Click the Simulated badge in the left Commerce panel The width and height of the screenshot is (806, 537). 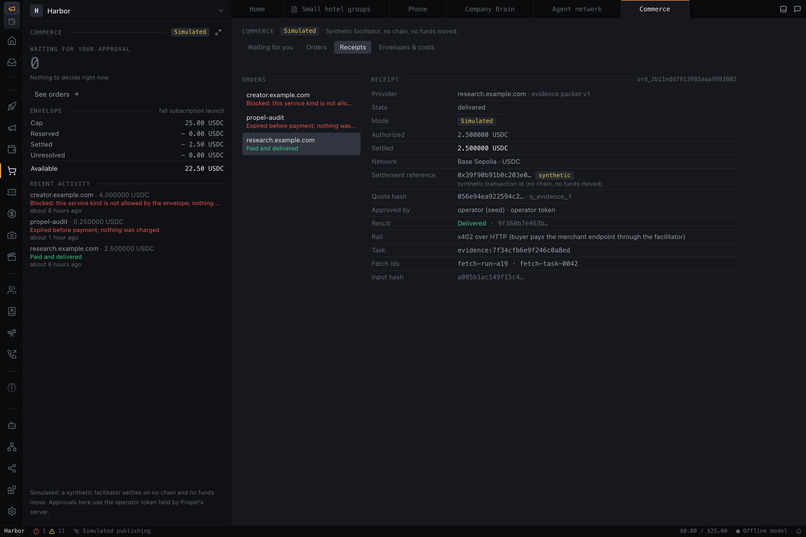190,32
